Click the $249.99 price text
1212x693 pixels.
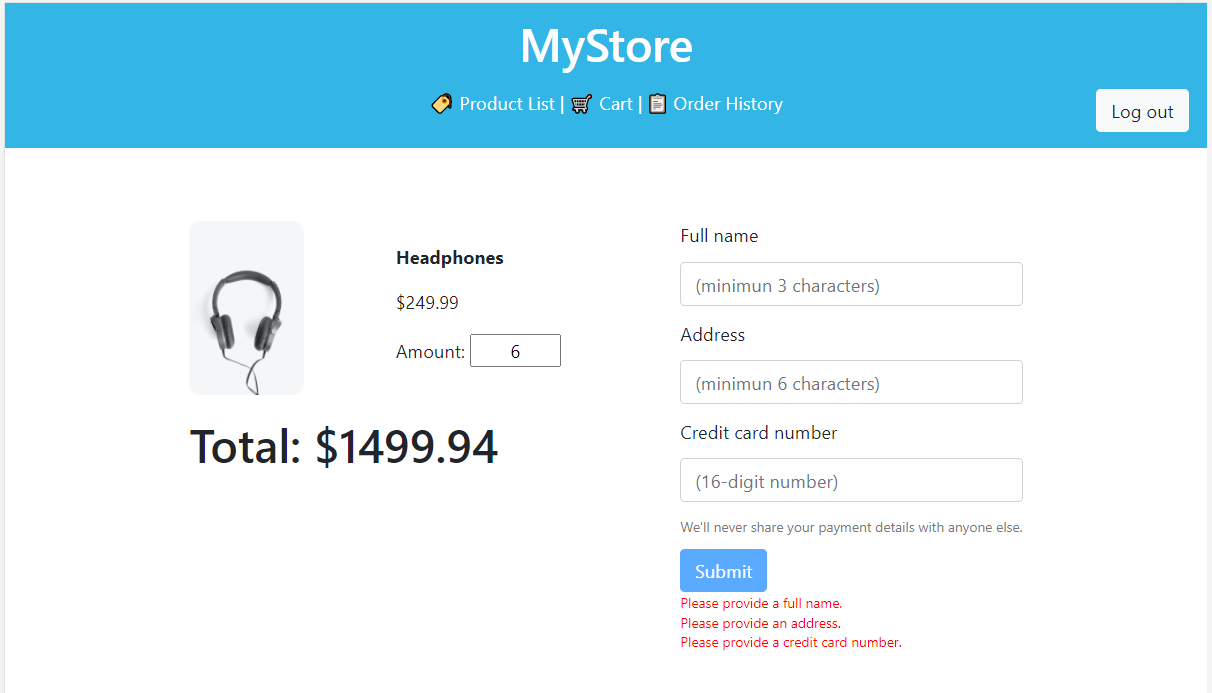(427, 303)
